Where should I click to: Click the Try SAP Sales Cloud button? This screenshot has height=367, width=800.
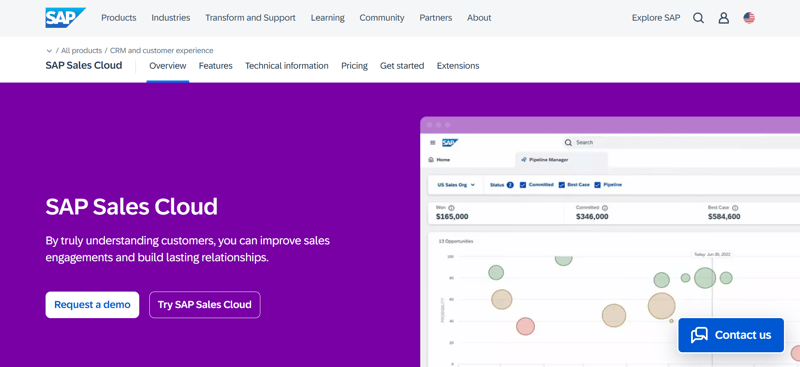[205, 305]
